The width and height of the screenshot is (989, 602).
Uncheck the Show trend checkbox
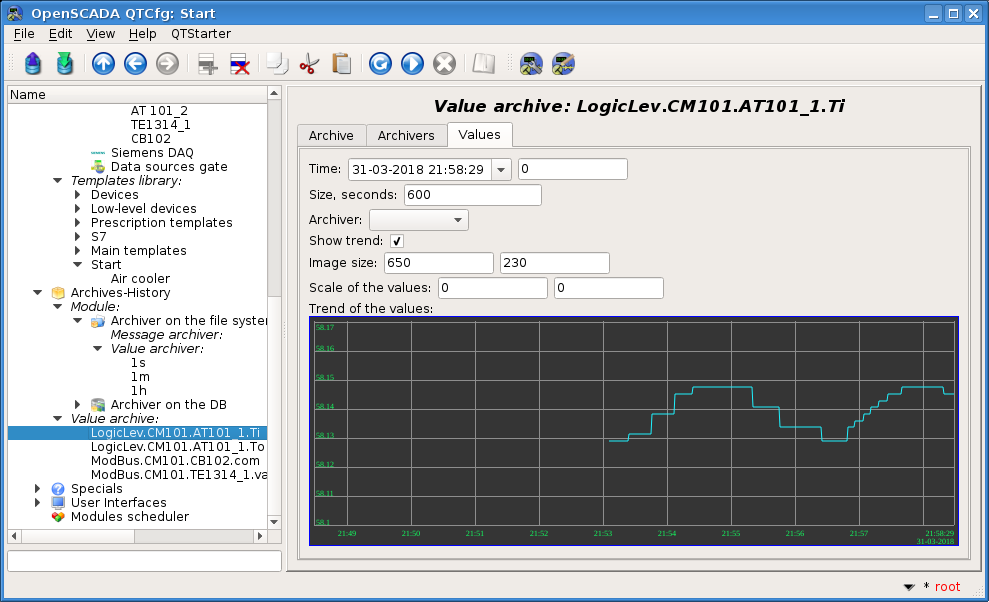pos(397,241)
